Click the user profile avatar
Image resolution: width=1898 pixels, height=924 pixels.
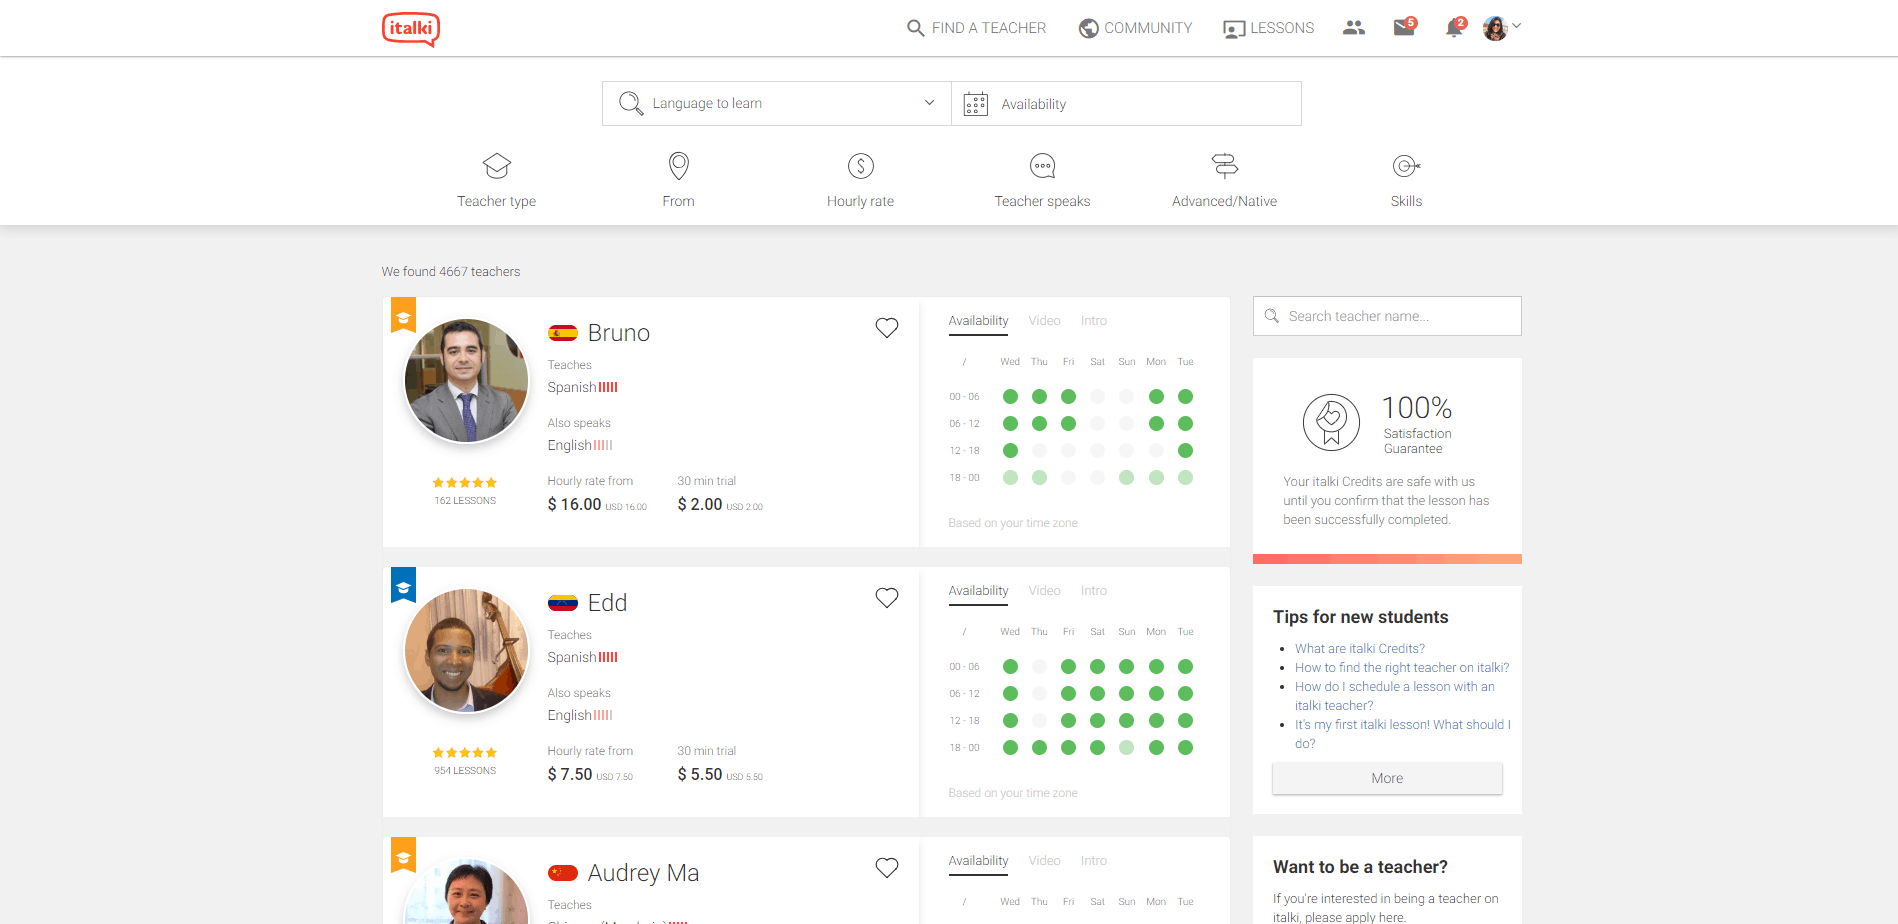1495,28
